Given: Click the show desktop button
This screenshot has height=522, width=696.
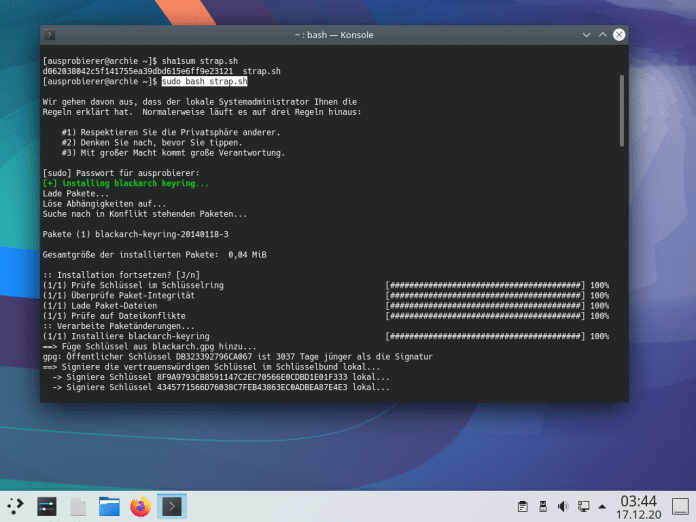Looking at the screenshot, I should click(680, 506).
